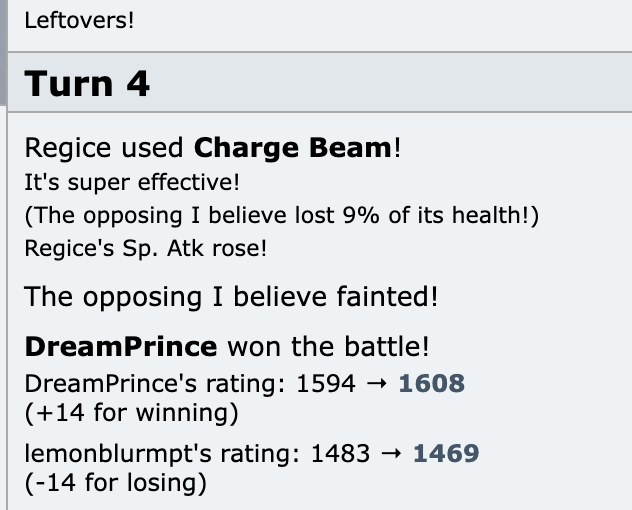Click the arrow between 1483 and 1469
632x510 pixels.
391,454
